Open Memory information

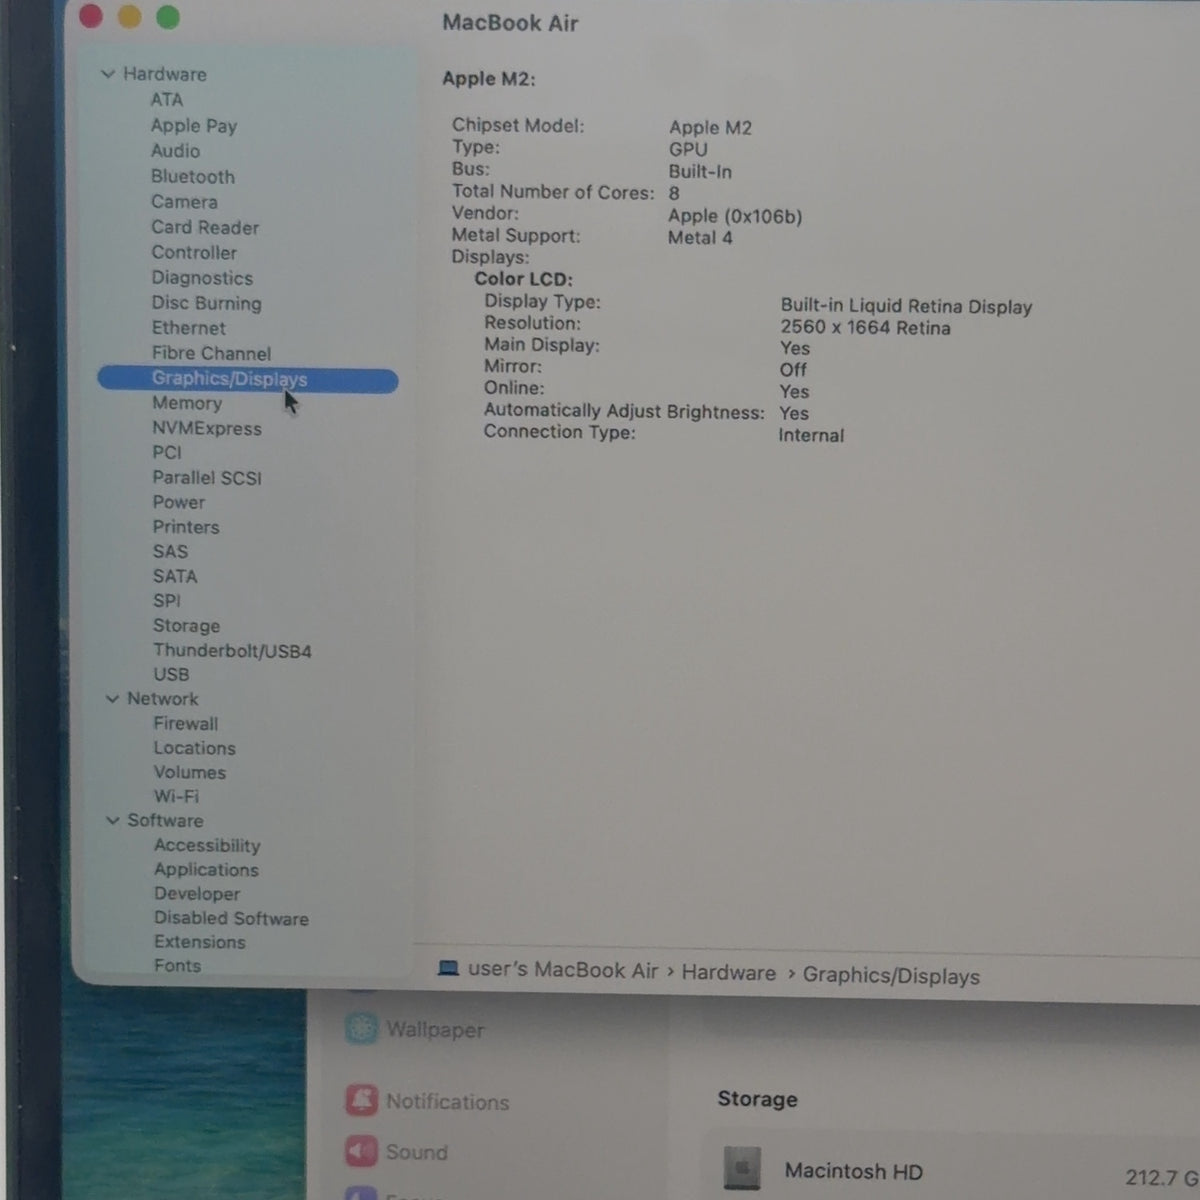click(187, 403)
